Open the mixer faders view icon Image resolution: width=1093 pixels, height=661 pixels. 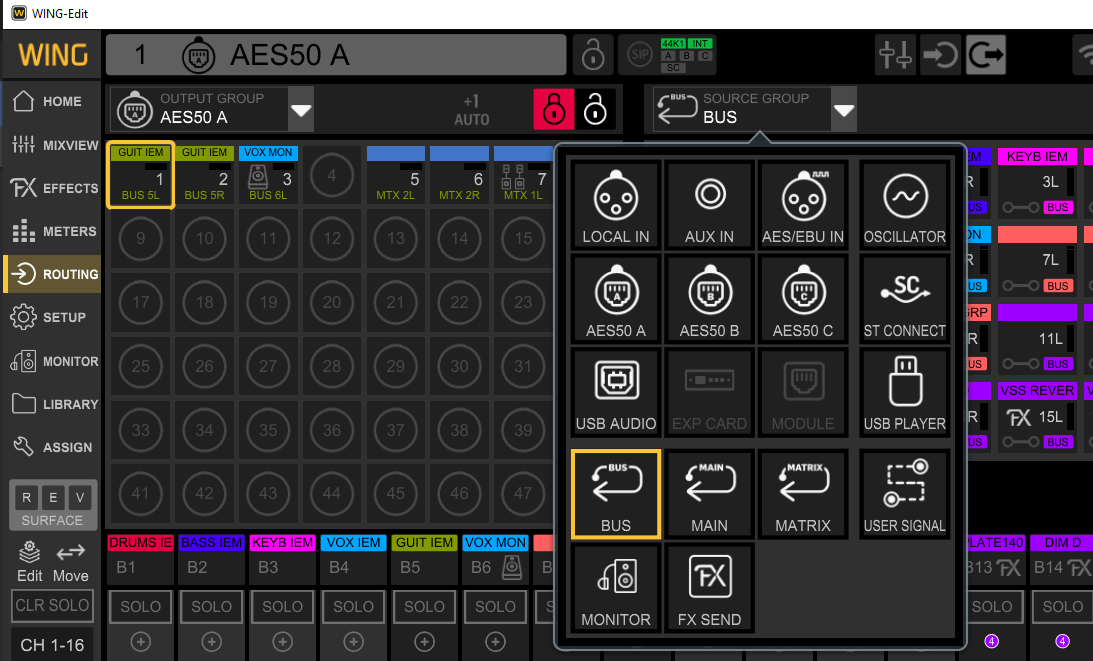click(895, 54)
